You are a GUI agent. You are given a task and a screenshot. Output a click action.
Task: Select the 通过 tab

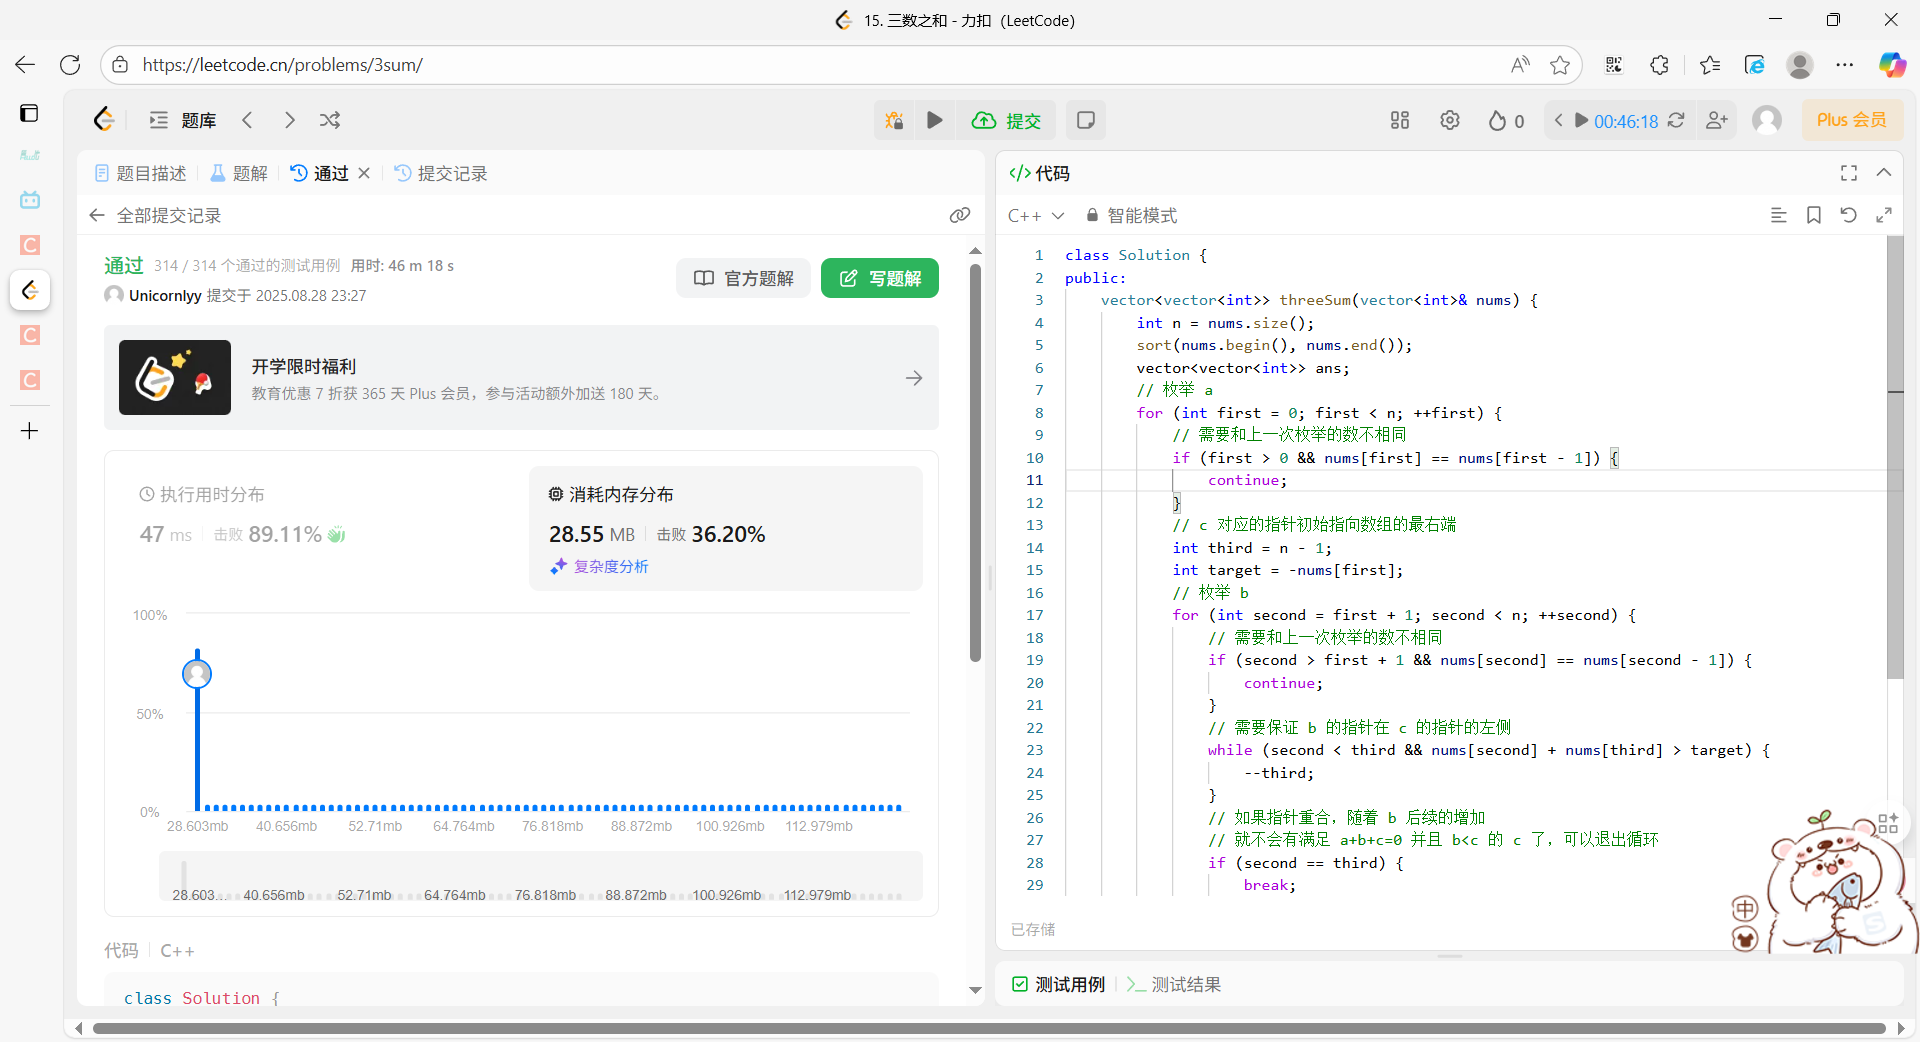click(320, 173)
